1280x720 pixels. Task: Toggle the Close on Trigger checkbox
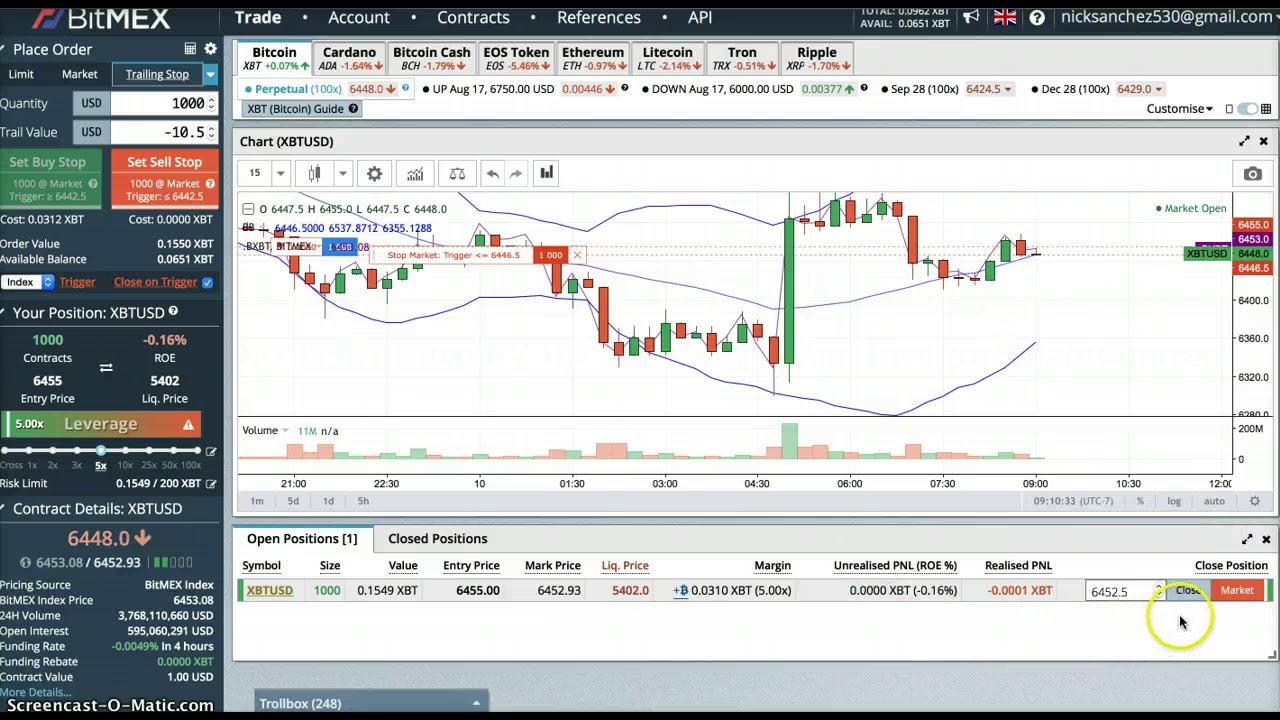[207, 283]
